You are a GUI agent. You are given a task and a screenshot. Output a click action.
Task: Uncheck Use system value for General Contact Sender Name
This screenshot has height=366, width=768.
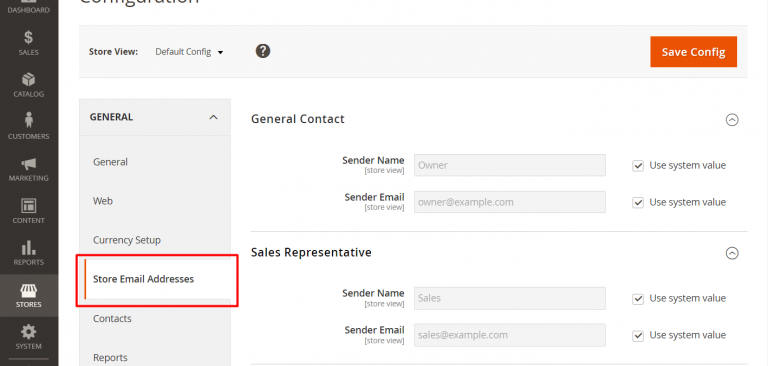(638, 166)
